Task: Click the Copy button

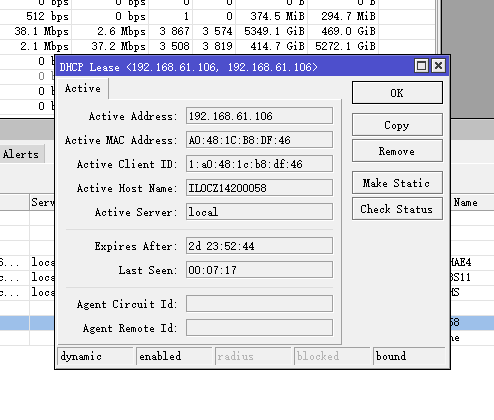Action: 397,125
